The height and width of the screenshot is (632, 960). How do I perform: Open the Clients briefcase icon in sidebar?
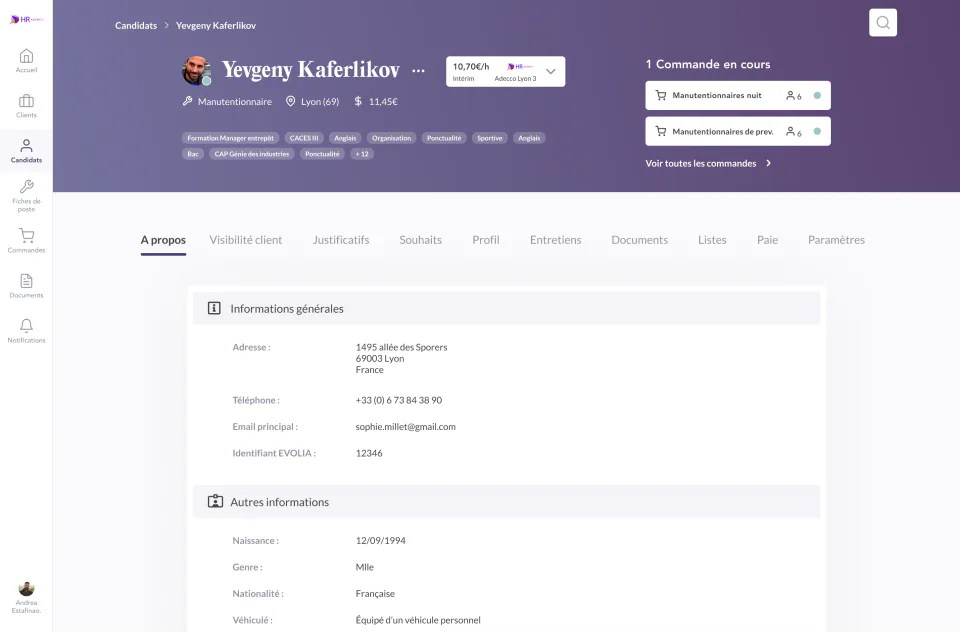pos(26,101)
